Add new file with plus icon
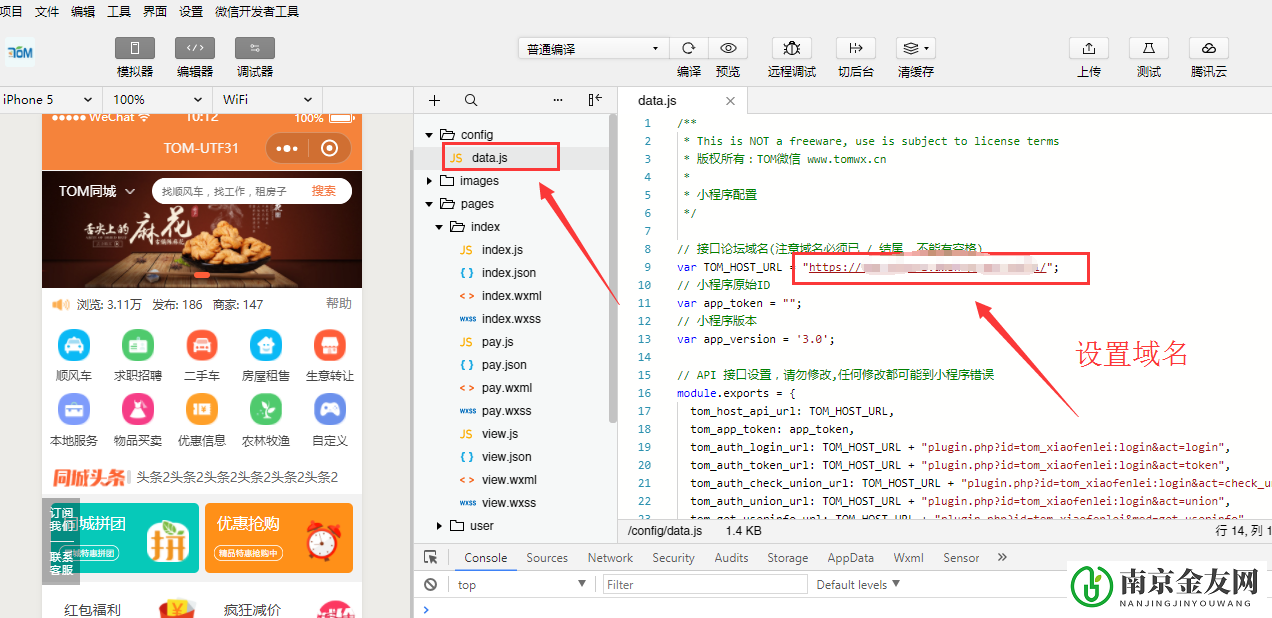Image resolution: width=1272 pixels, height=618 pixels. (434, 100)
